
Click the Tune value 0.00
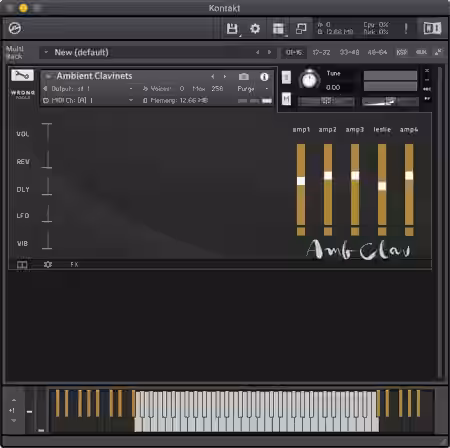point(333,88)
